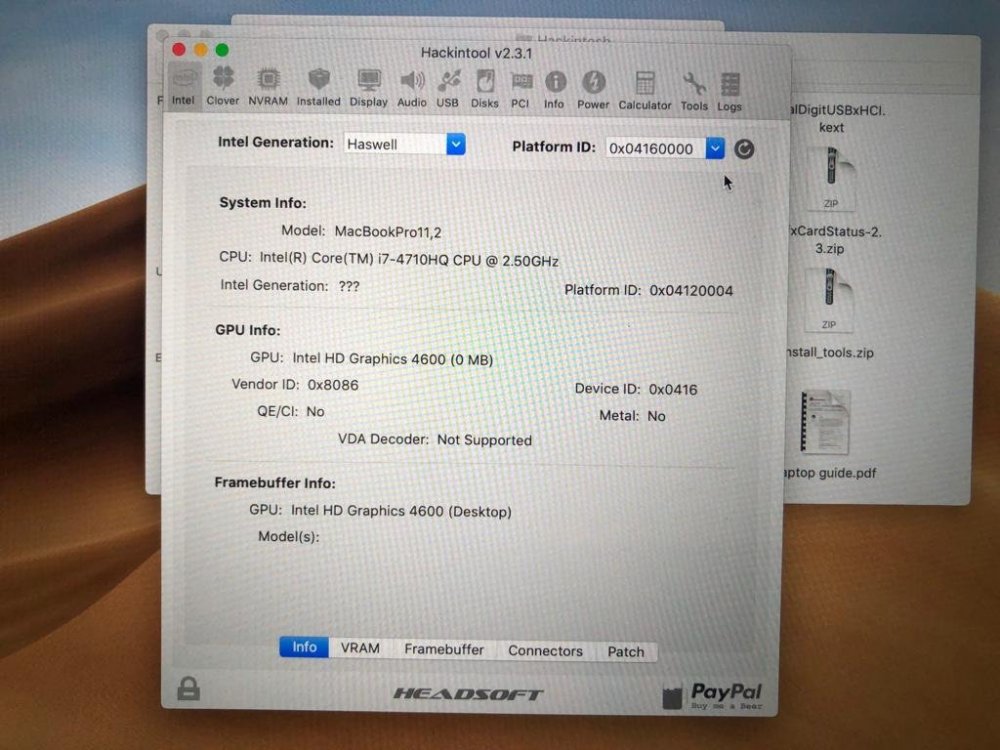Click the Hackintool v2.3.1 window title
Image resolution: width=1000 pixels, height=750 pixels.
point(476,53)
